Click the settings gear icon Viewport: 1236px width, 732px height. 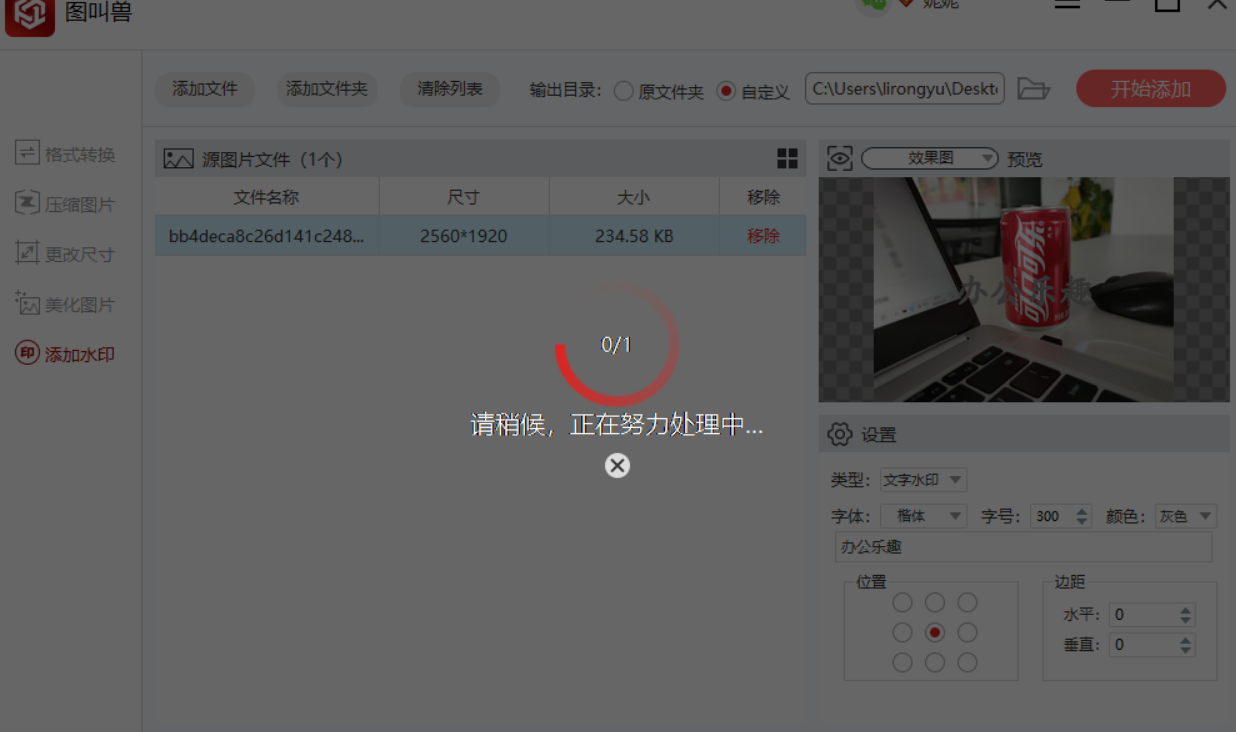(840, 434)
